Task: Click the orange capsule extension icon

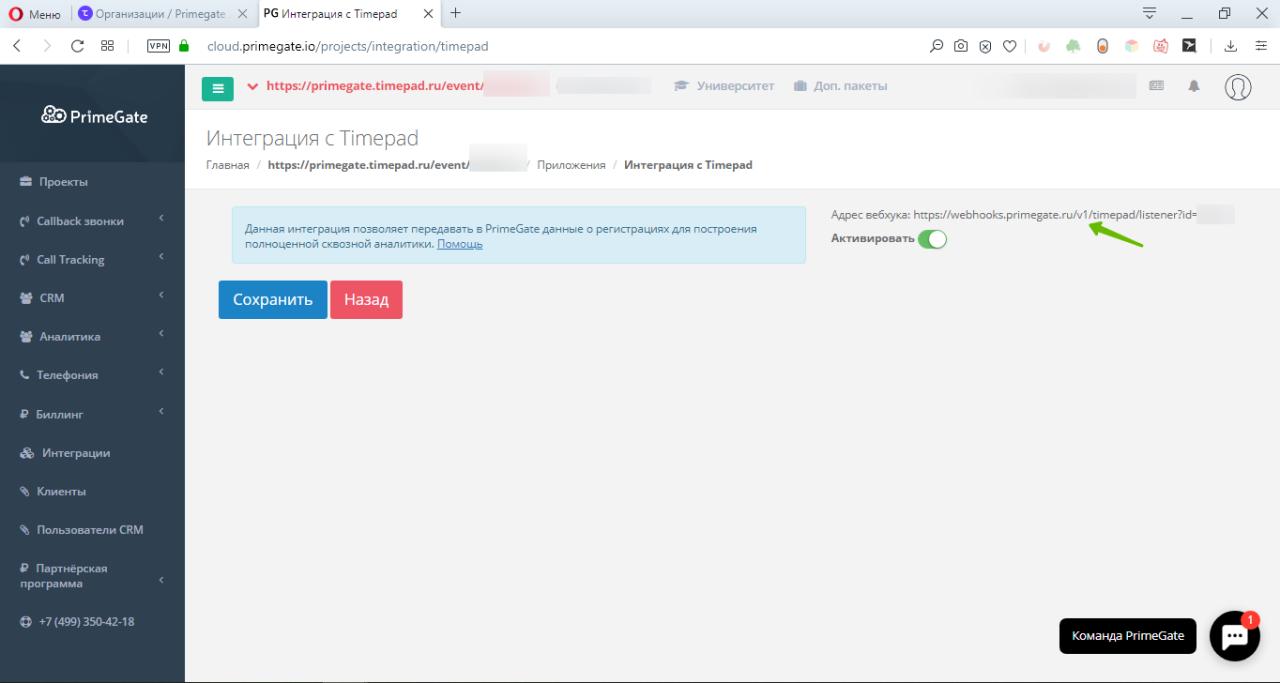Action: 1102,46
